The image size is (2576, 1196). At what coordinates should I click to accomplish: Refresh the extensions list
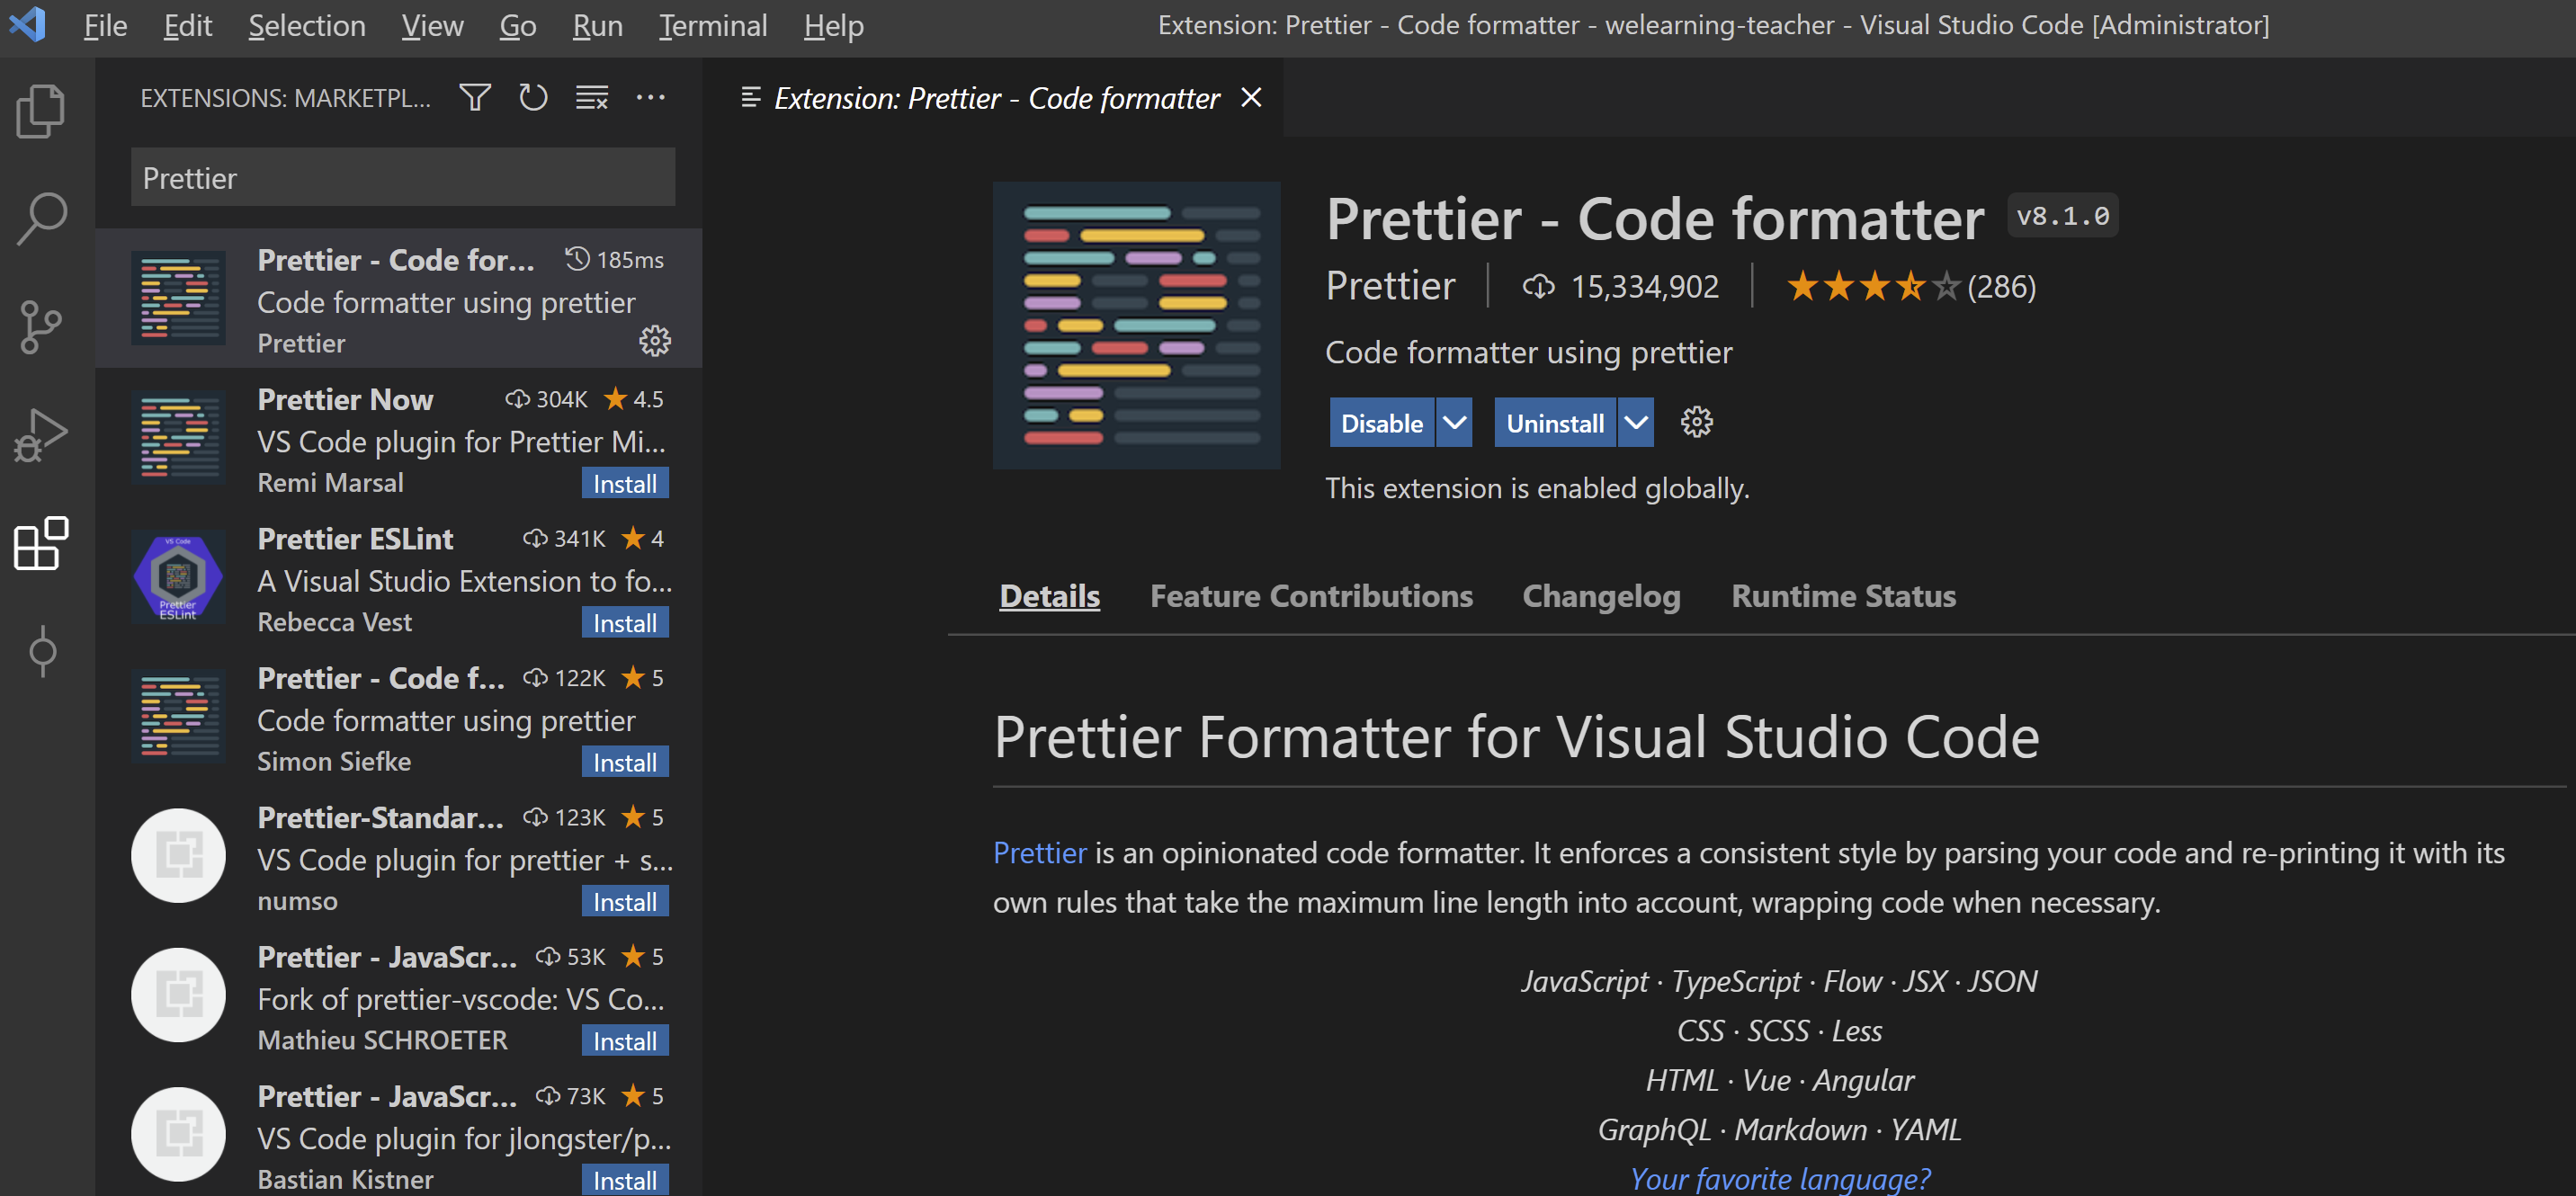click(533, 98)
